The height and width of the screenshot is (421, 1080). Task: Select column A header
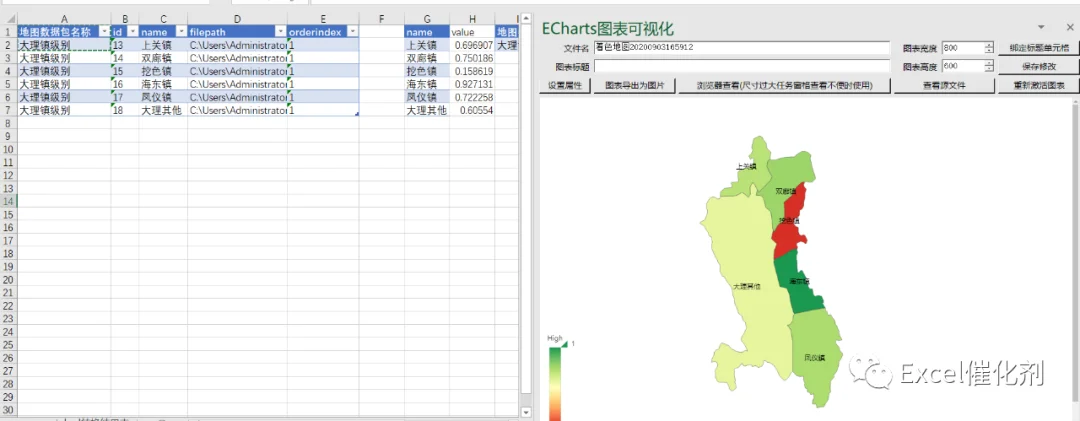[x=64, y=19]
